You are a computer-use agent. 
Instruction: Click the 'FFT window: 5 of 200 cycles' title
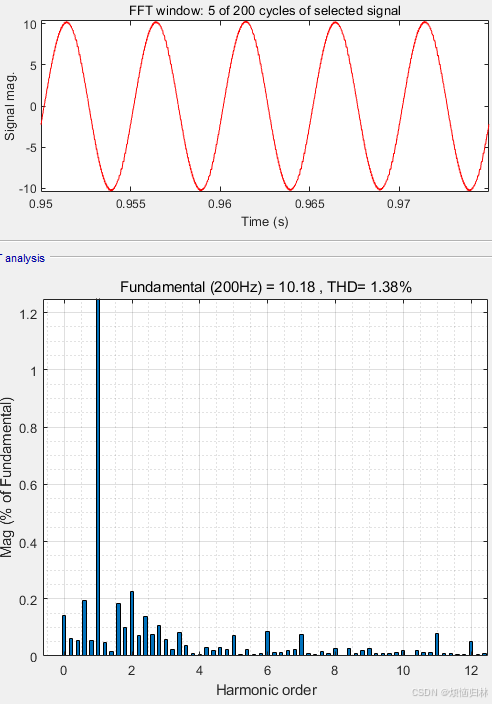pos(265,10)
